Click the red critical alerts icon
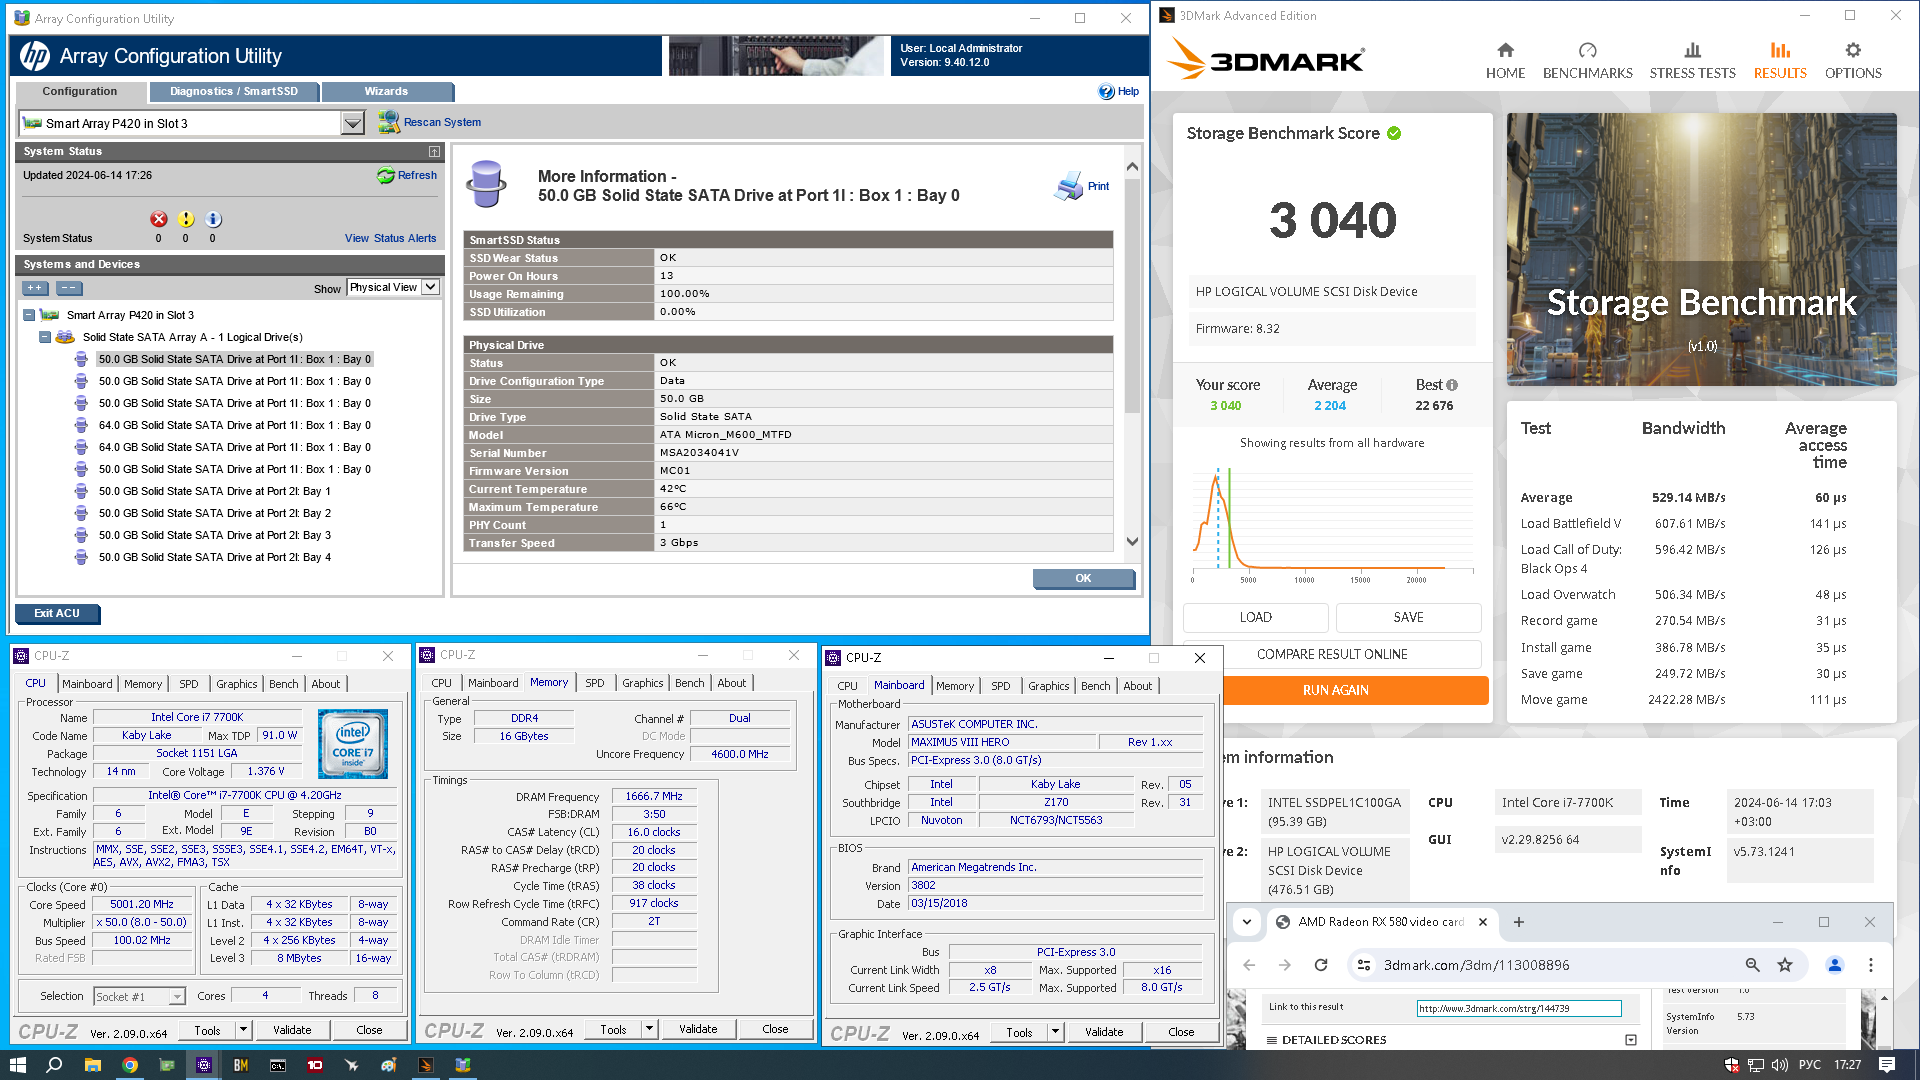Screen dimensions: 1920x1080 (158, 219)
